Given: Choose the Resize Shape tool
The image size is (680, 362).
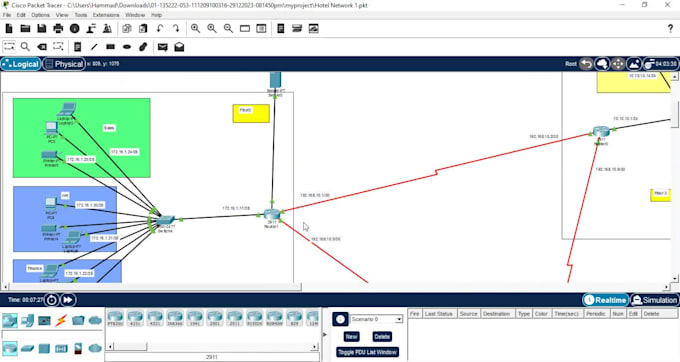Looking at the screenshot, I should [58, 46].
